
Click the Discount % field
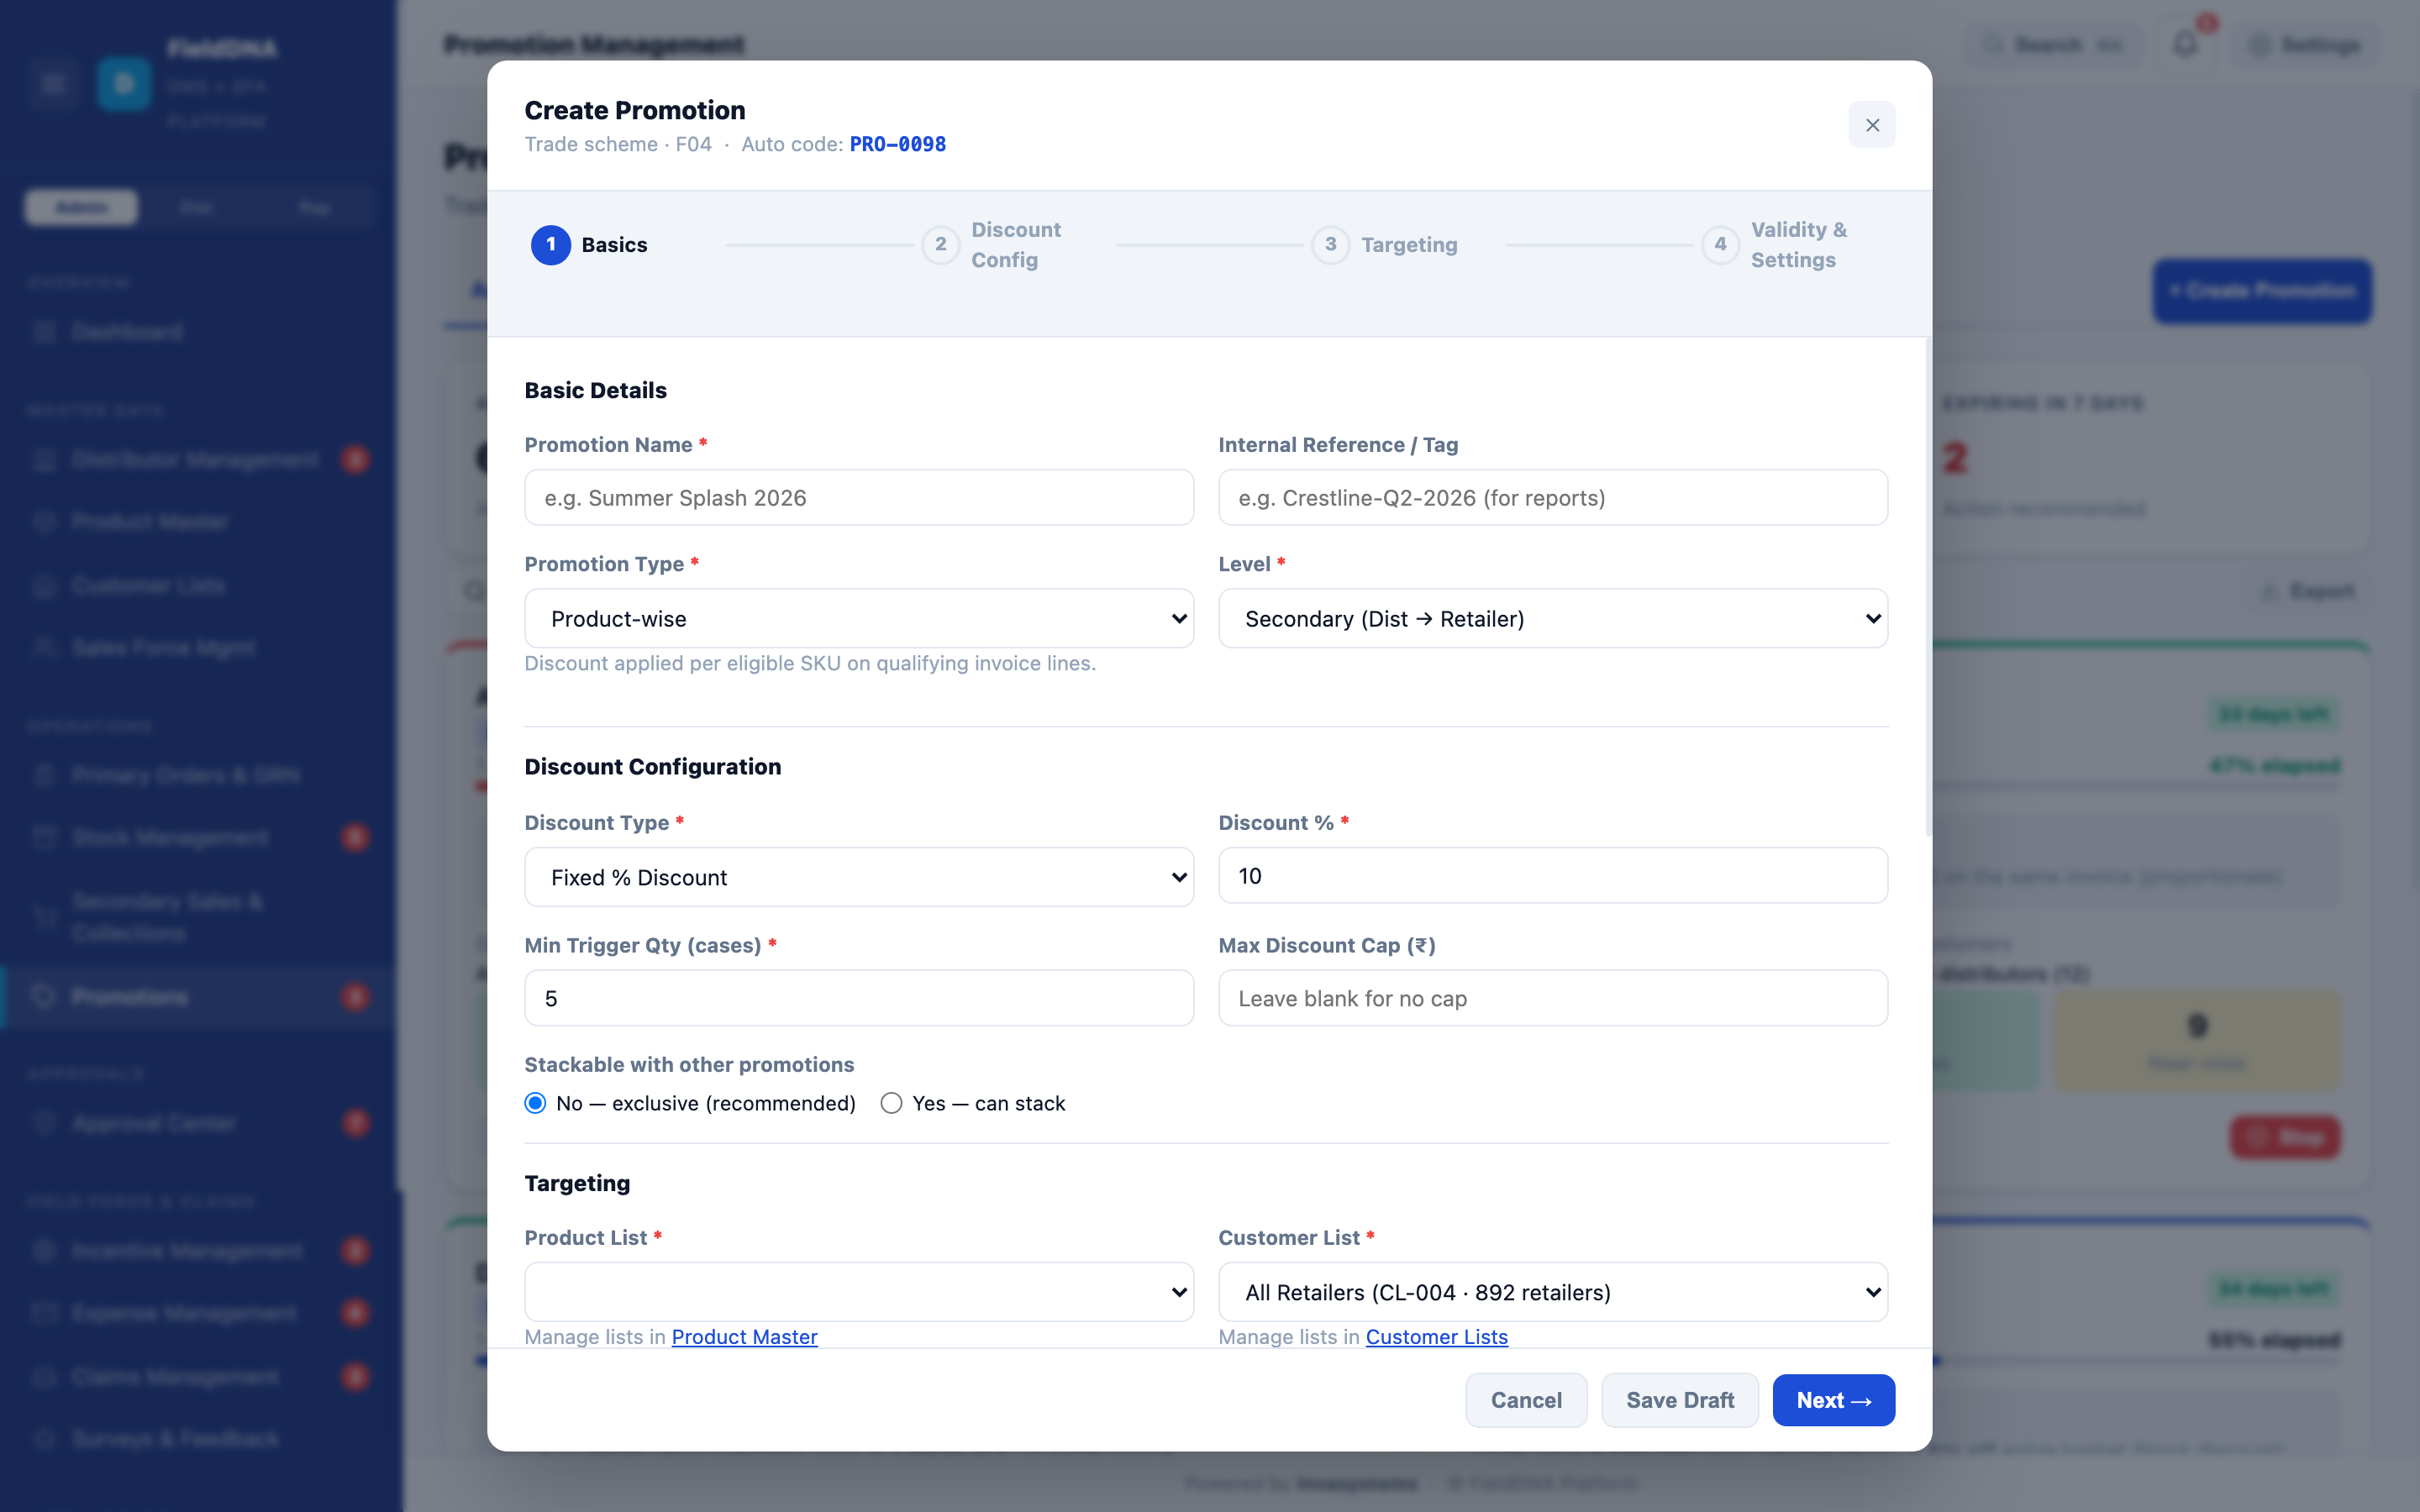(1552, 876)
